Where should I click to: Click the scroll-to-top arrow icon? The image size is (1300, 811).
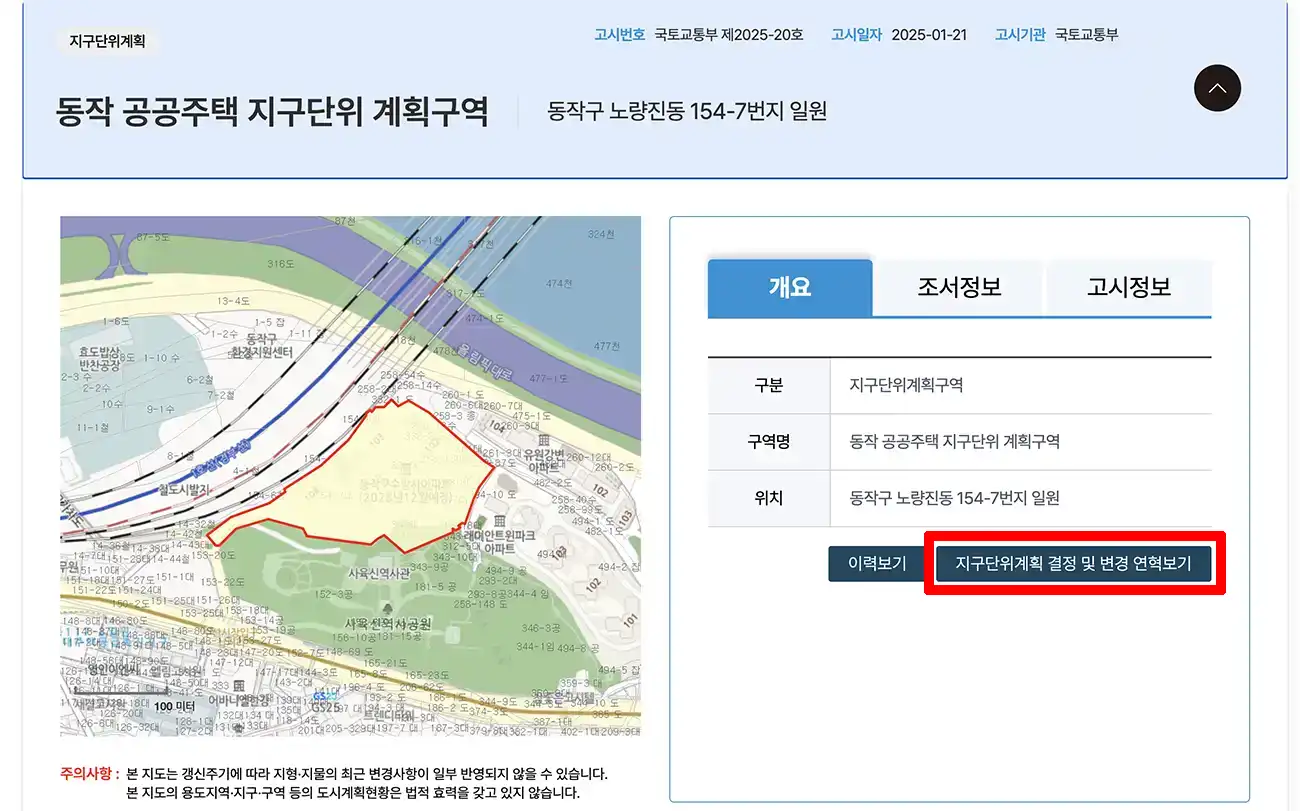pyautogui.click(x=1217, y=88)
